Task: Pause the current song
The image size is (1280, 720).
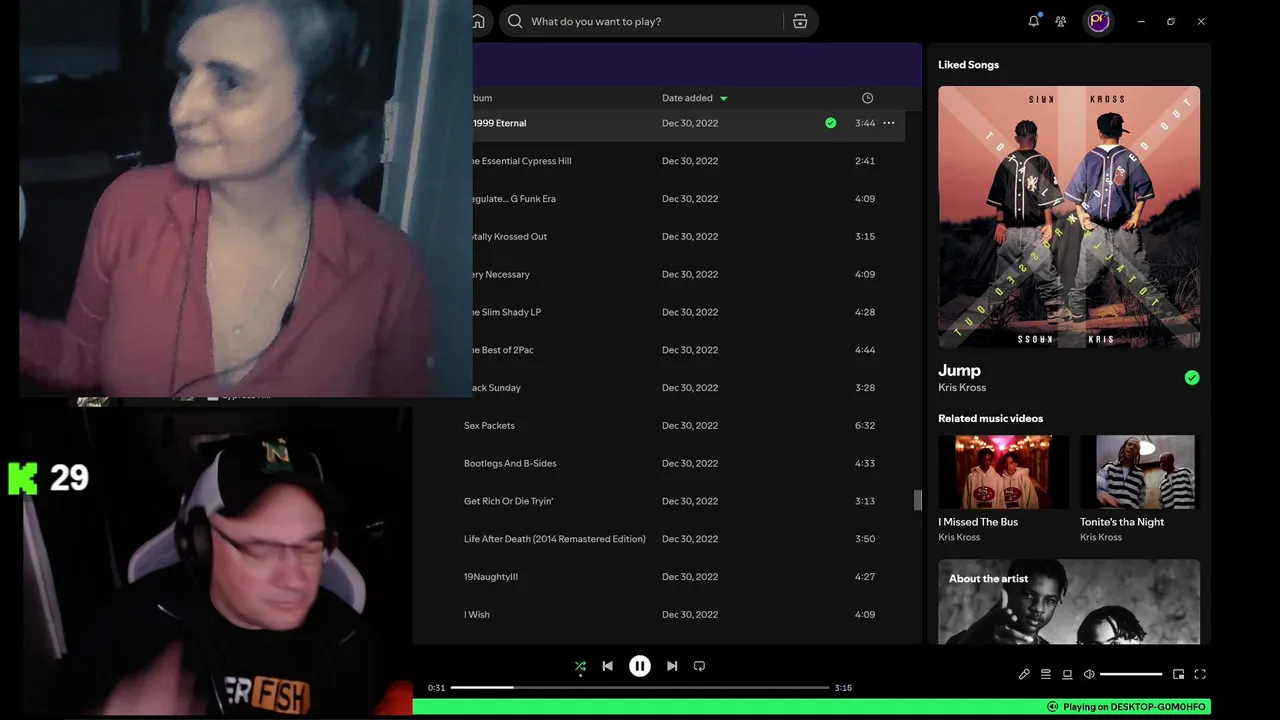Action: 640,666
